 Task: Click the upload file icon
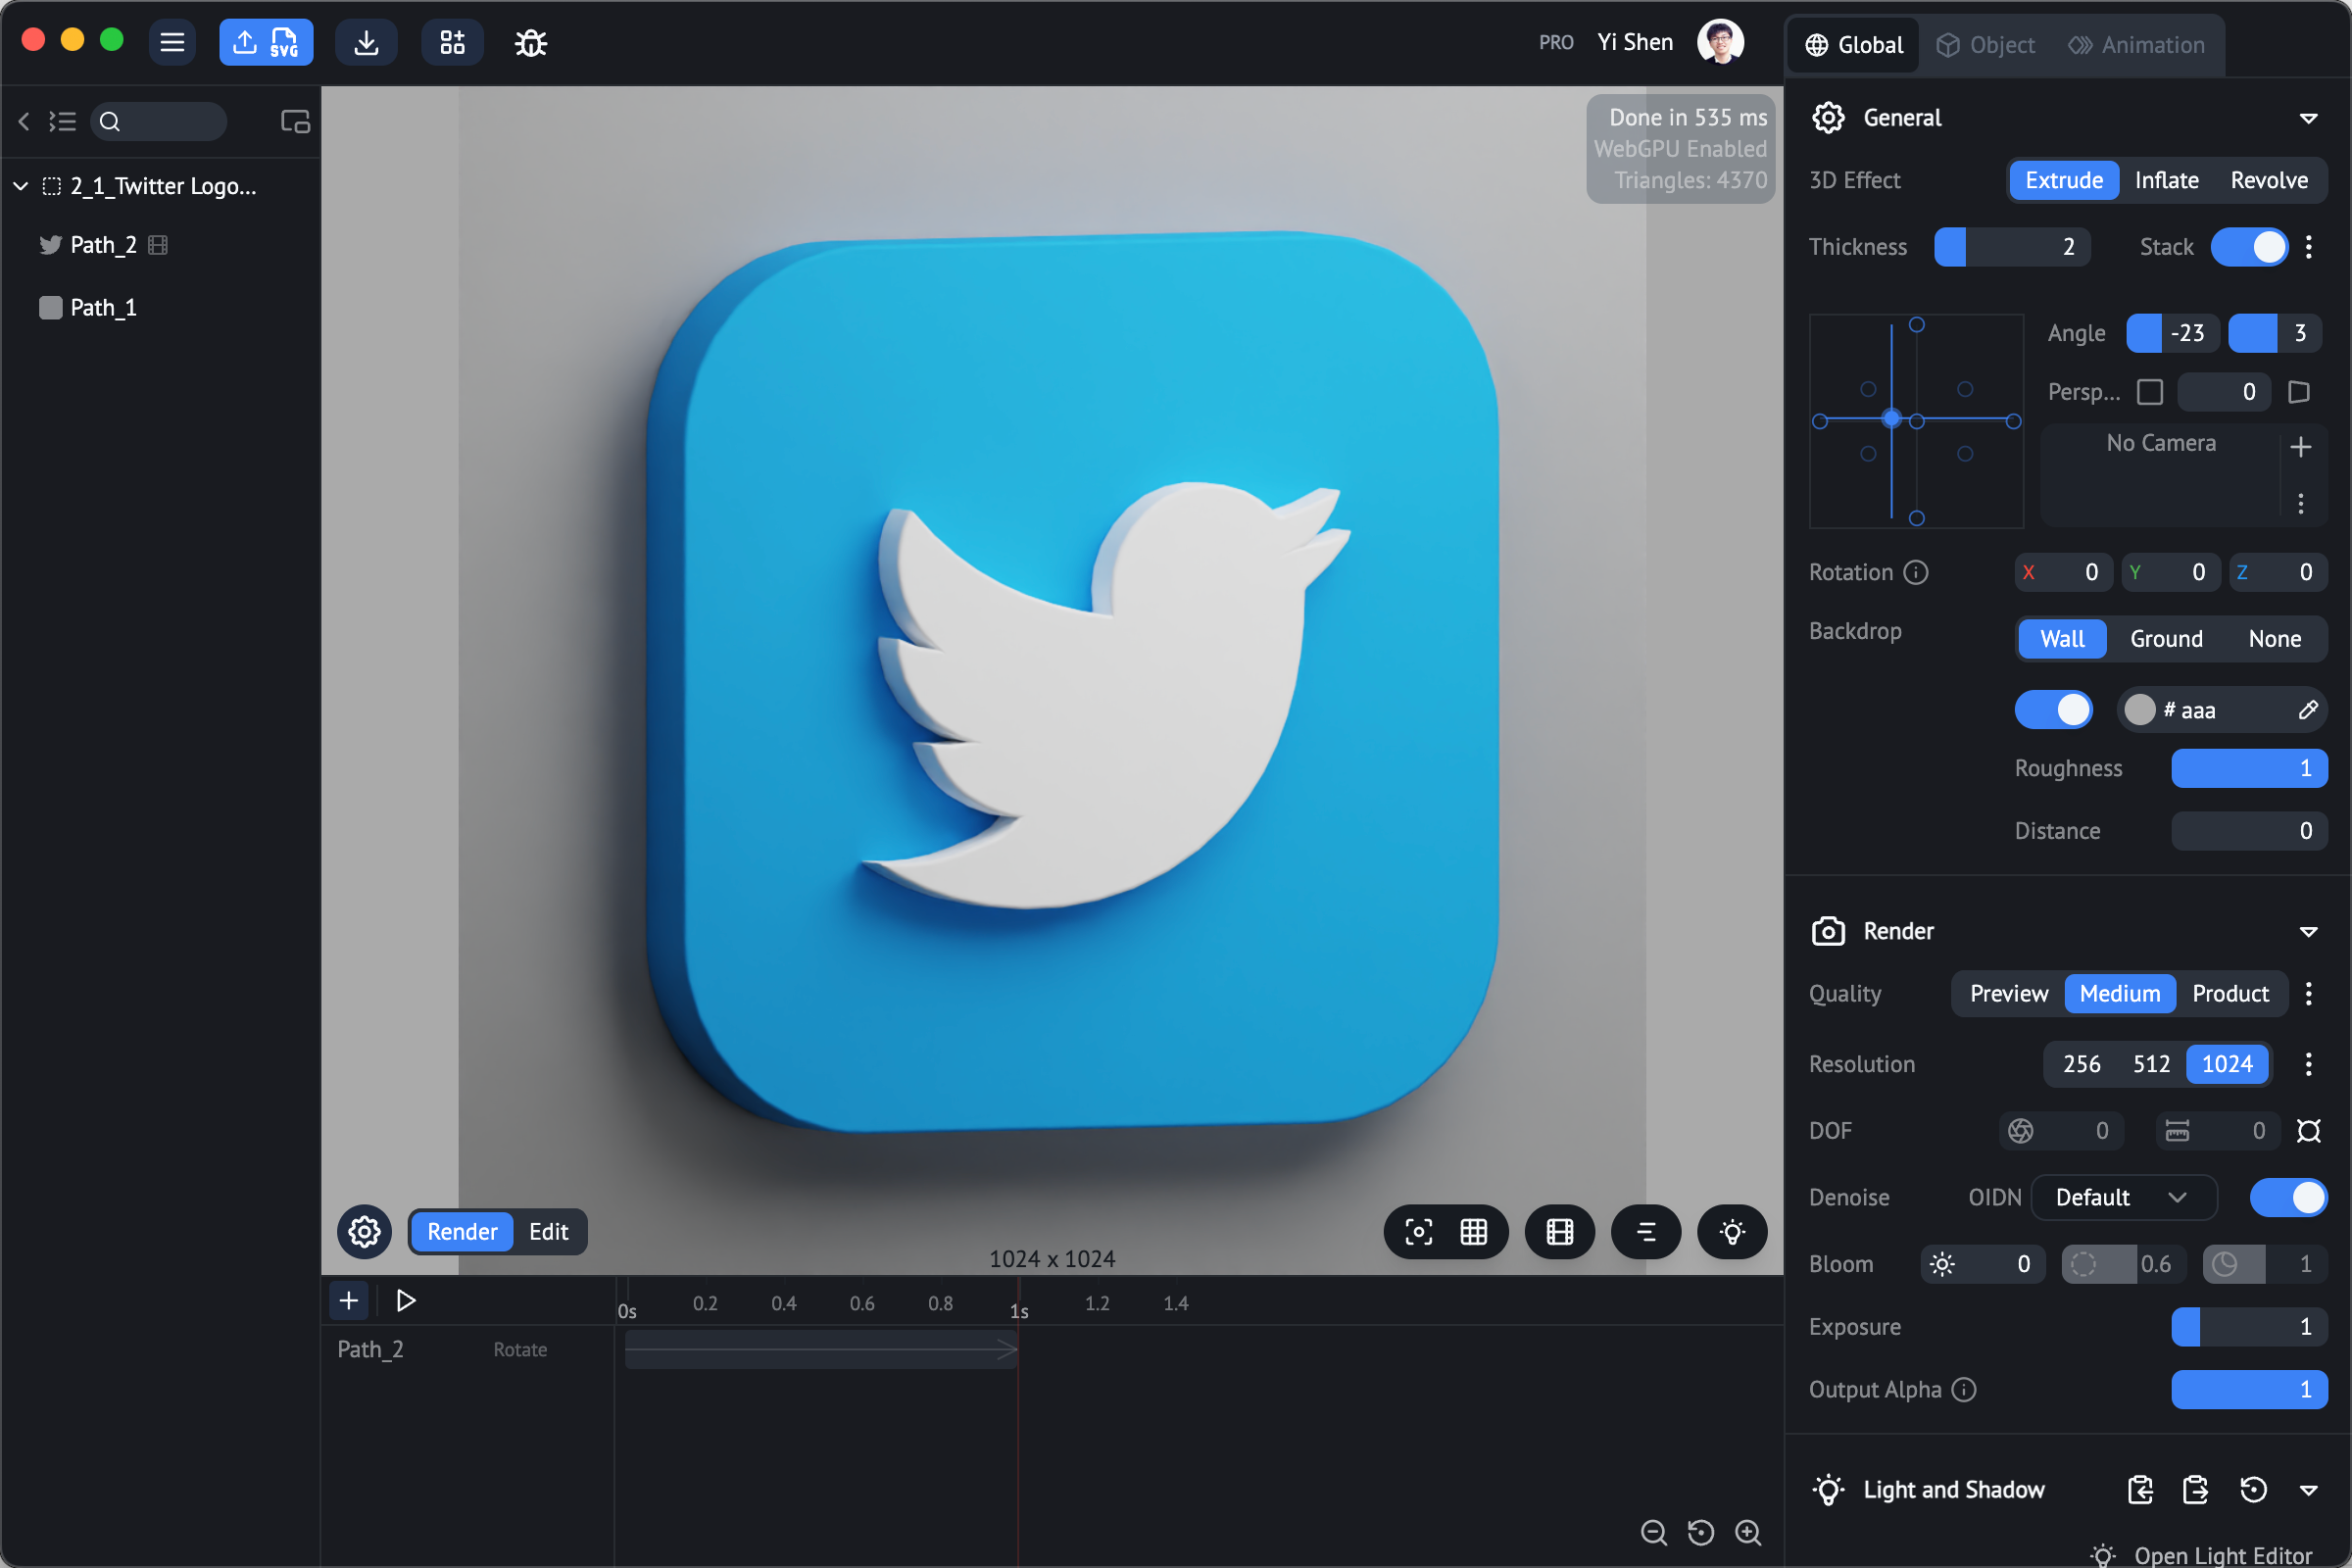pyautogui.click(x=245, y=42)
